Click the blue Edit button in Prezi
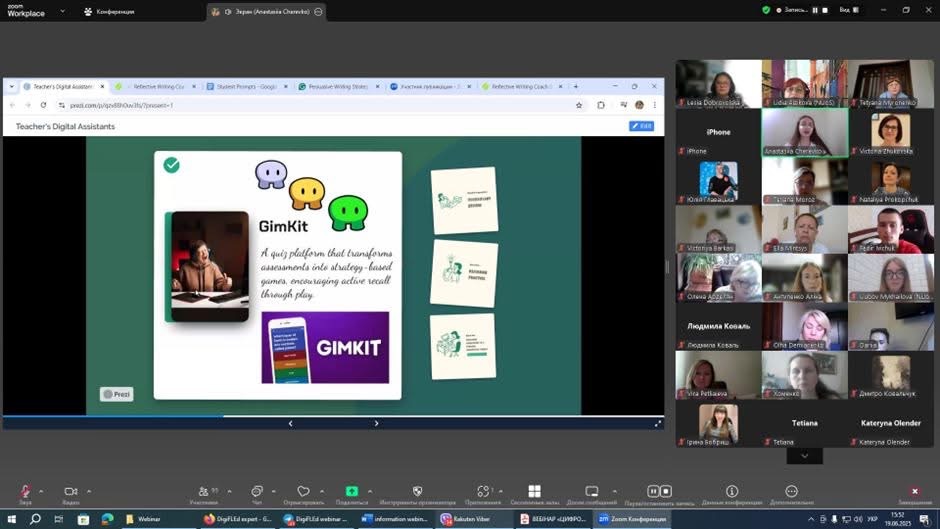This screenshot has height=529, width=940. (x=641, y=126)
